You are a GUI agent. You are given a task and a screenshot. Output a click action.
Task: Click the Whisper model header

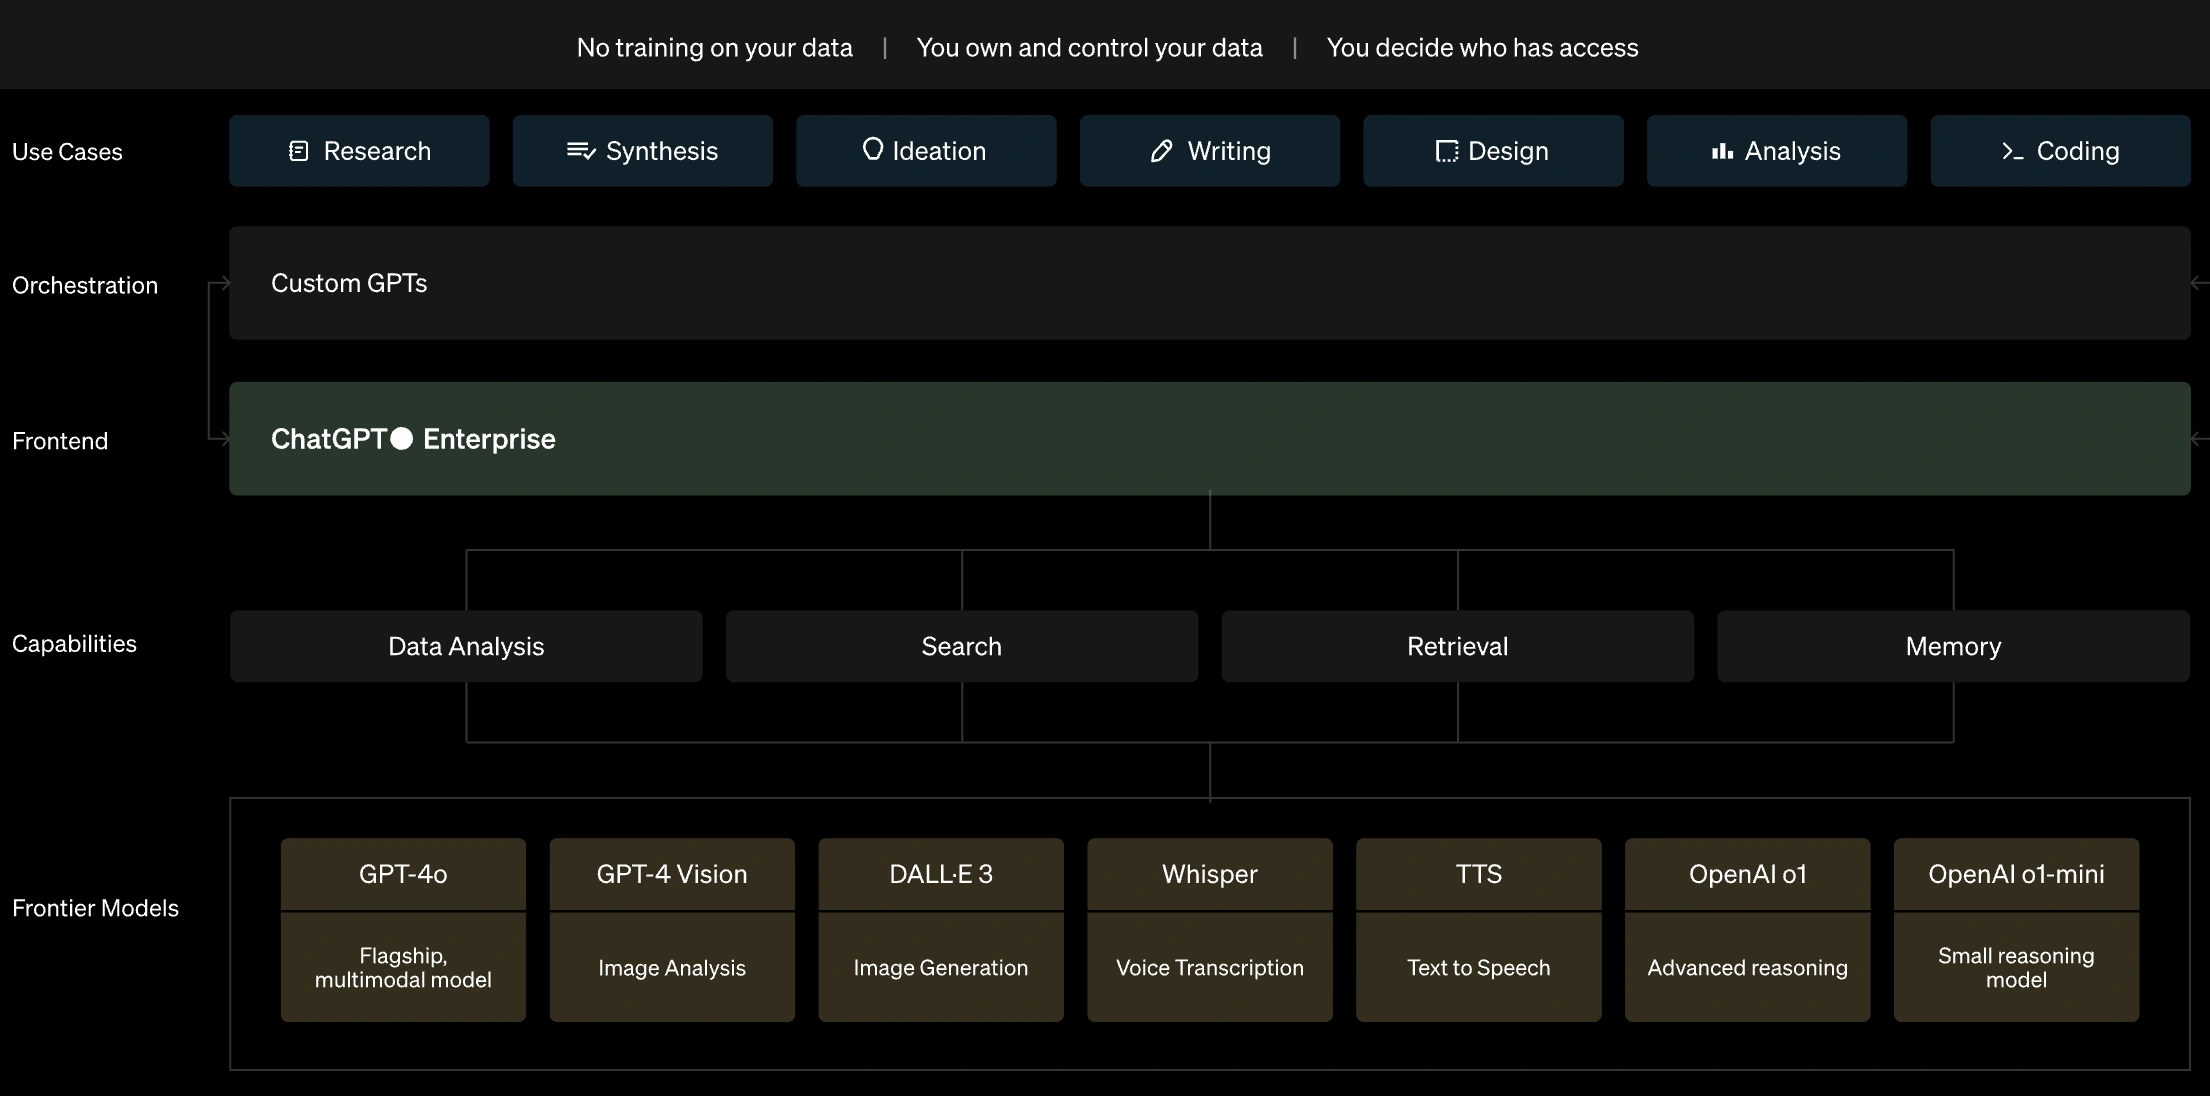1210,874
